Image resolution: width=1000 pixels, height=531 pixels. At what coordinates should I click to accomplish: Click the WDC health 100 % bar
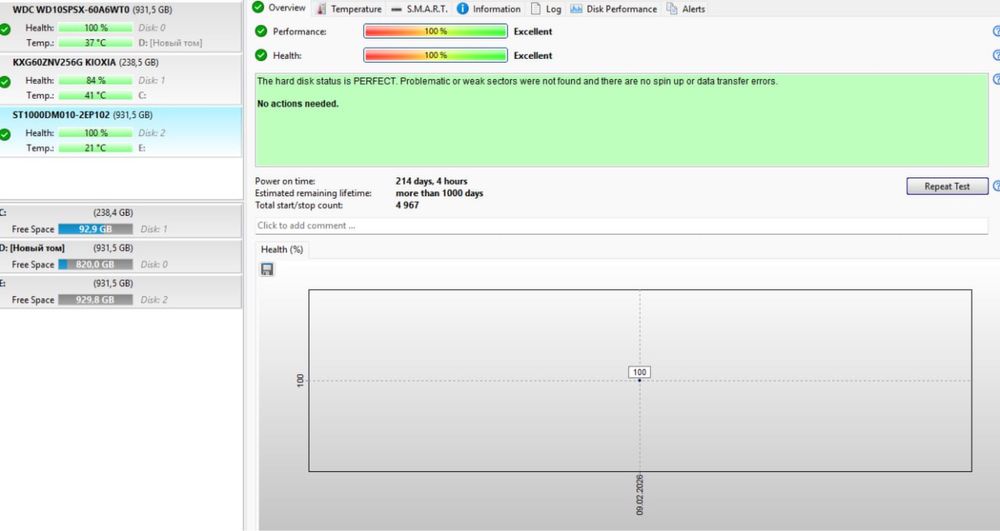click(96, 27)
